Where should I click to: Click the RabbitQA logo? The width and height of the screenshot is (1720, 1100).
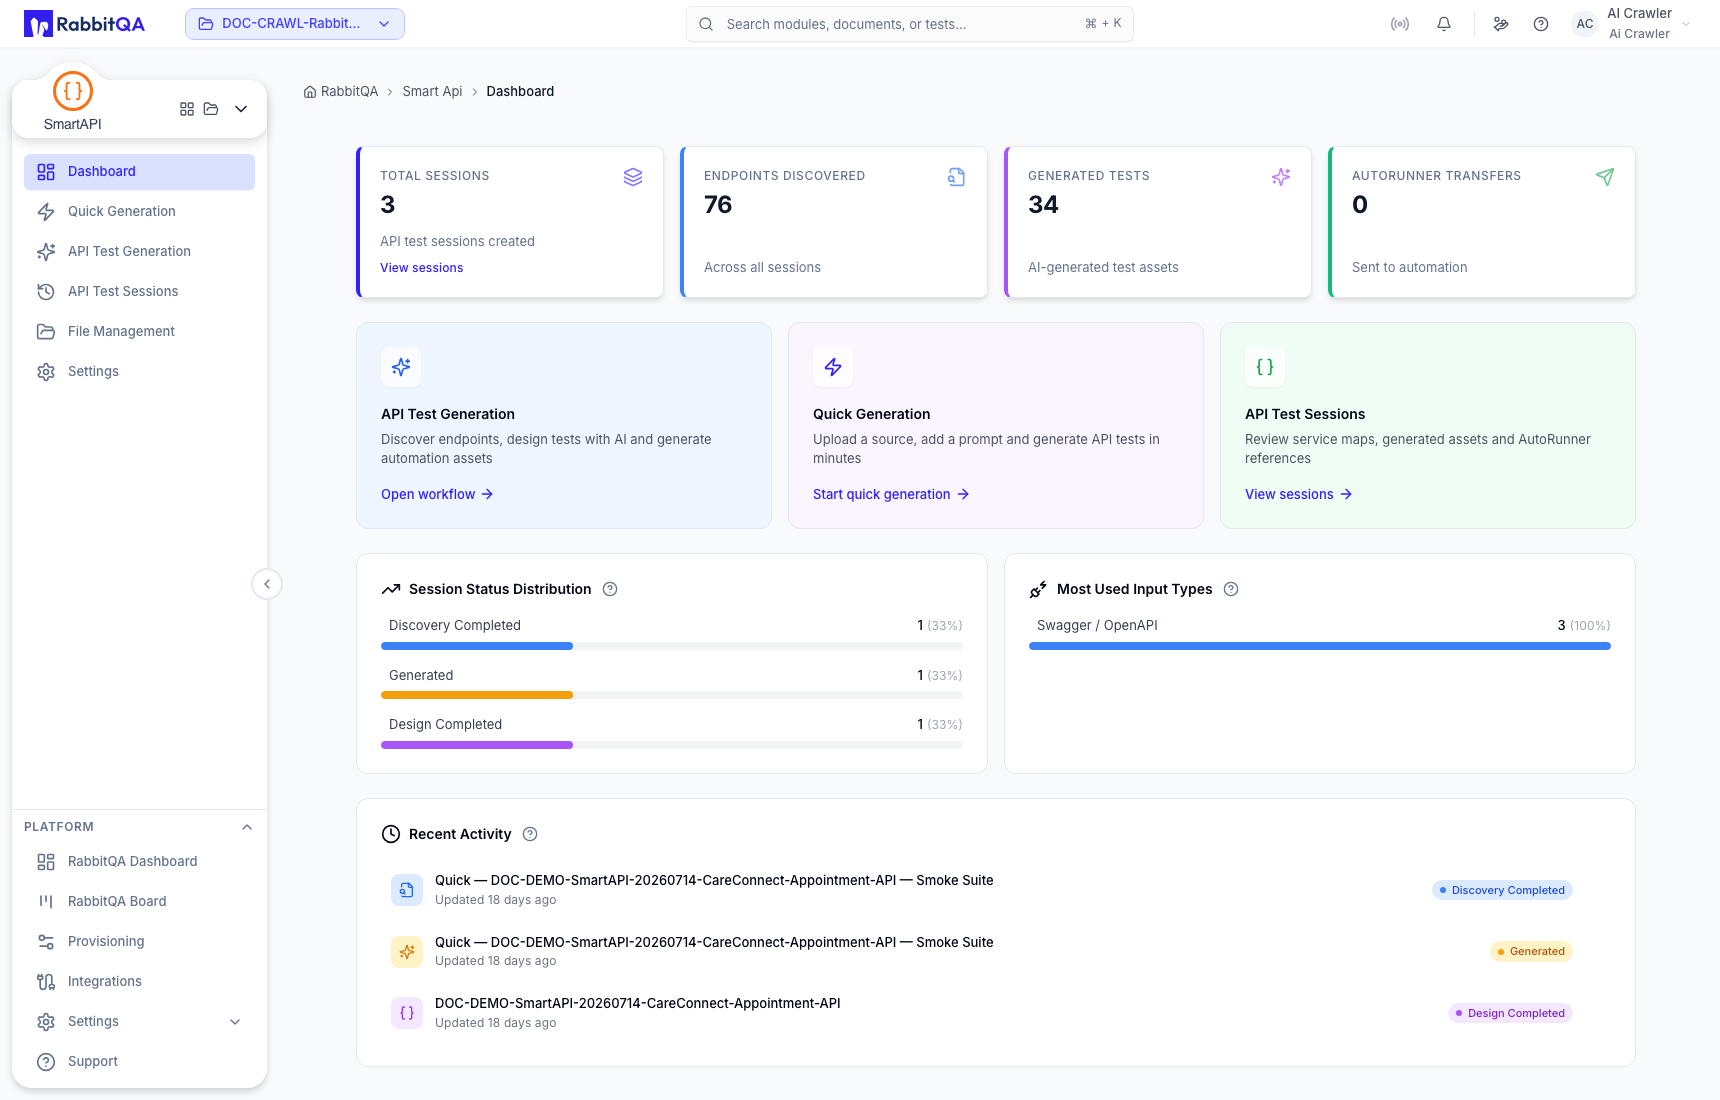tap(84, 24)
